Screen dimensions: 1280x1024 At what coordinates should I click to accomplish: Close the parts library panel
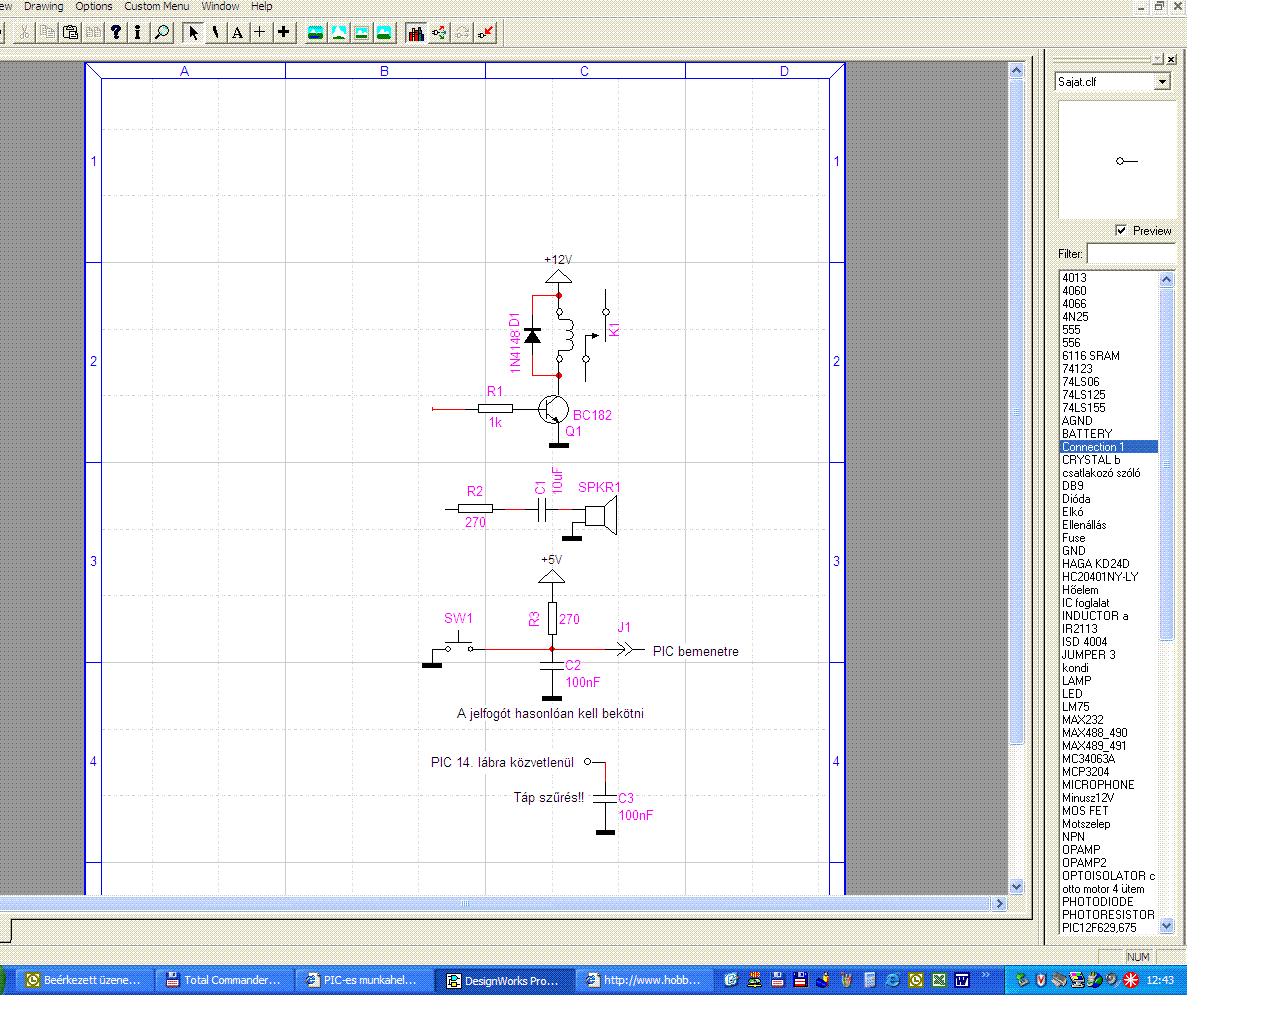click(1172, 60)
